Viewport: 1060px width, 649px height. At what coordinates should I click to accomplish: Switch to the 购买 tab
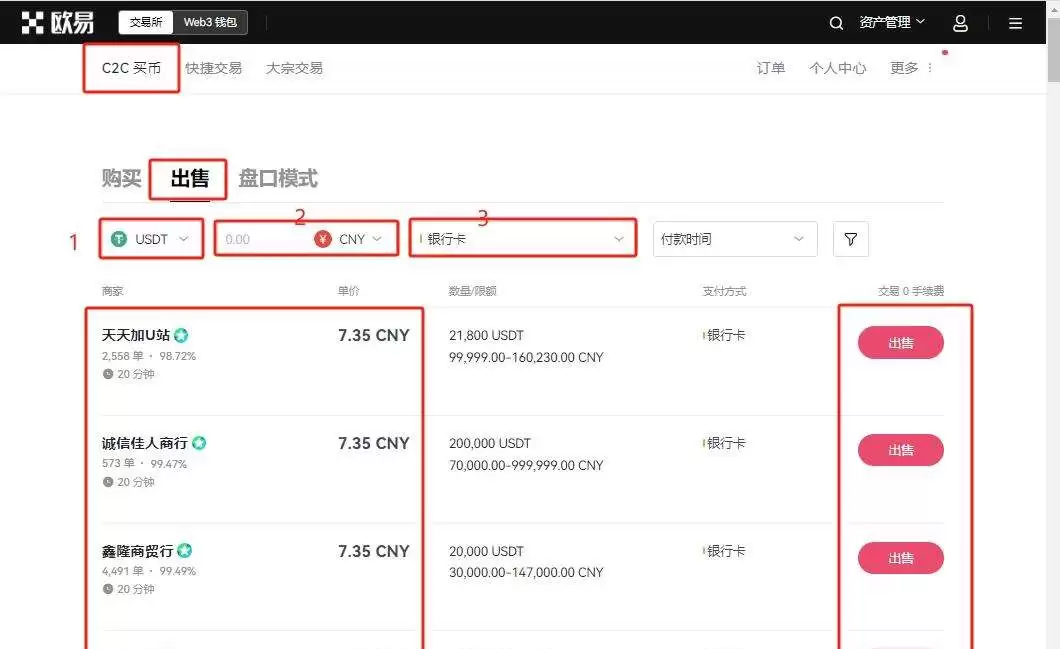(x=120, y=178)
